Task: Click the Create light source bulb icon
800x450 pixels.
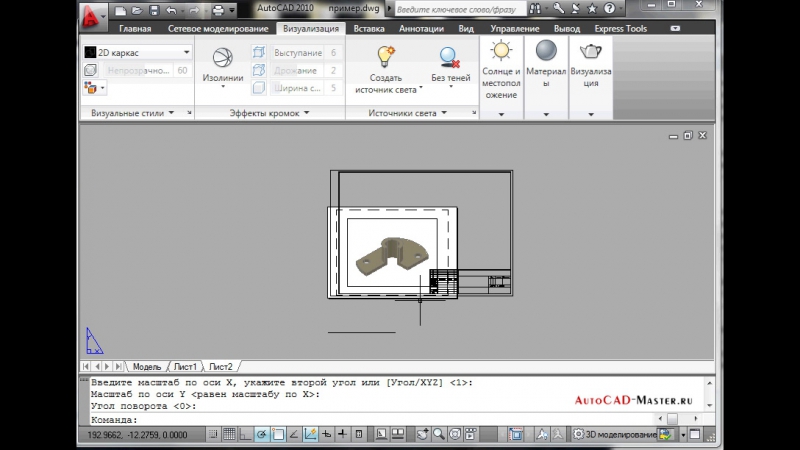Action: click(x=385, y=56)
